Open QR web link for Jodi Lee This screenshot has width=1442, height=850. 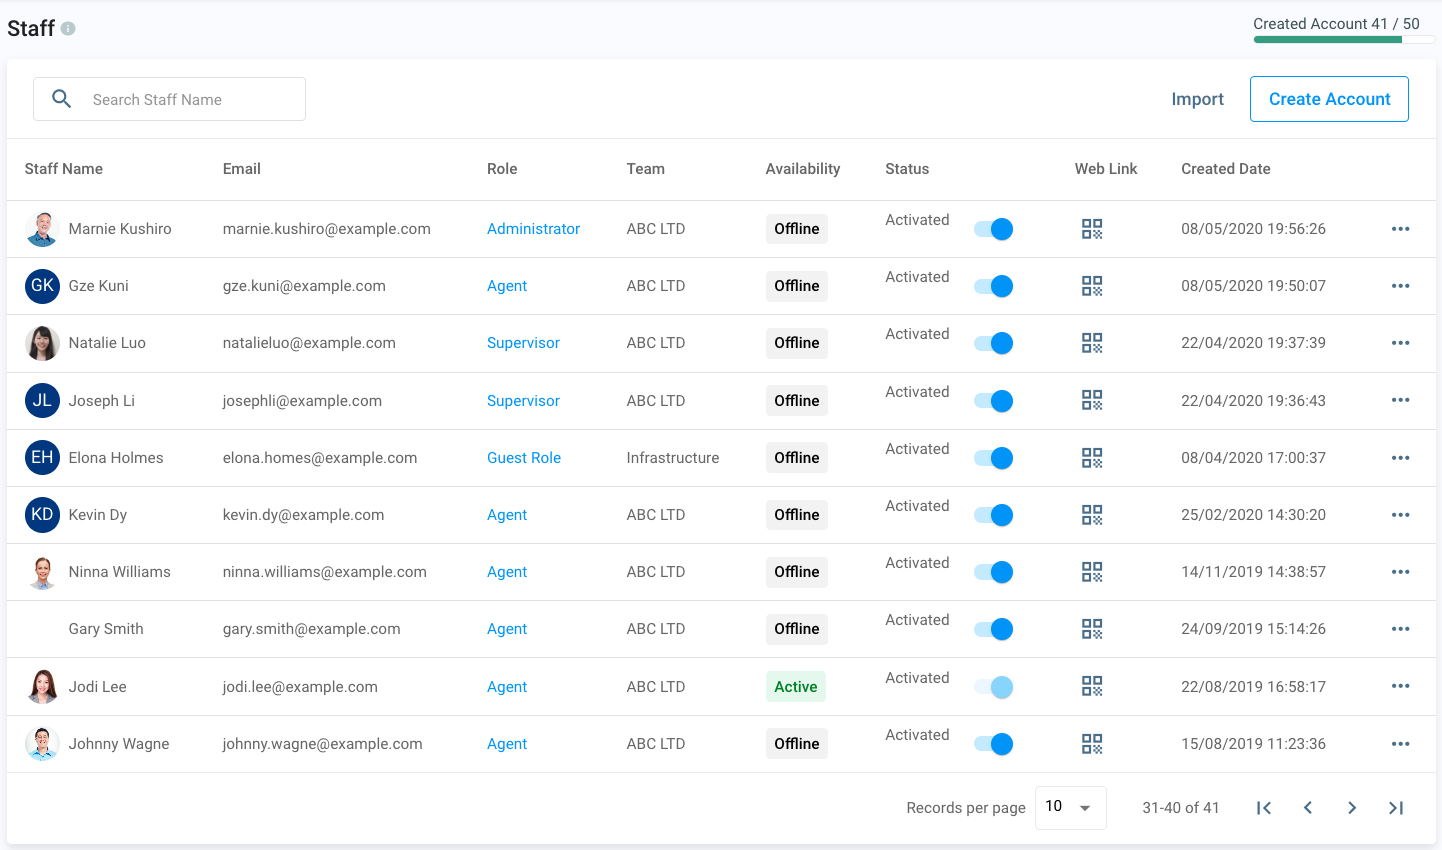point(1092,686)
